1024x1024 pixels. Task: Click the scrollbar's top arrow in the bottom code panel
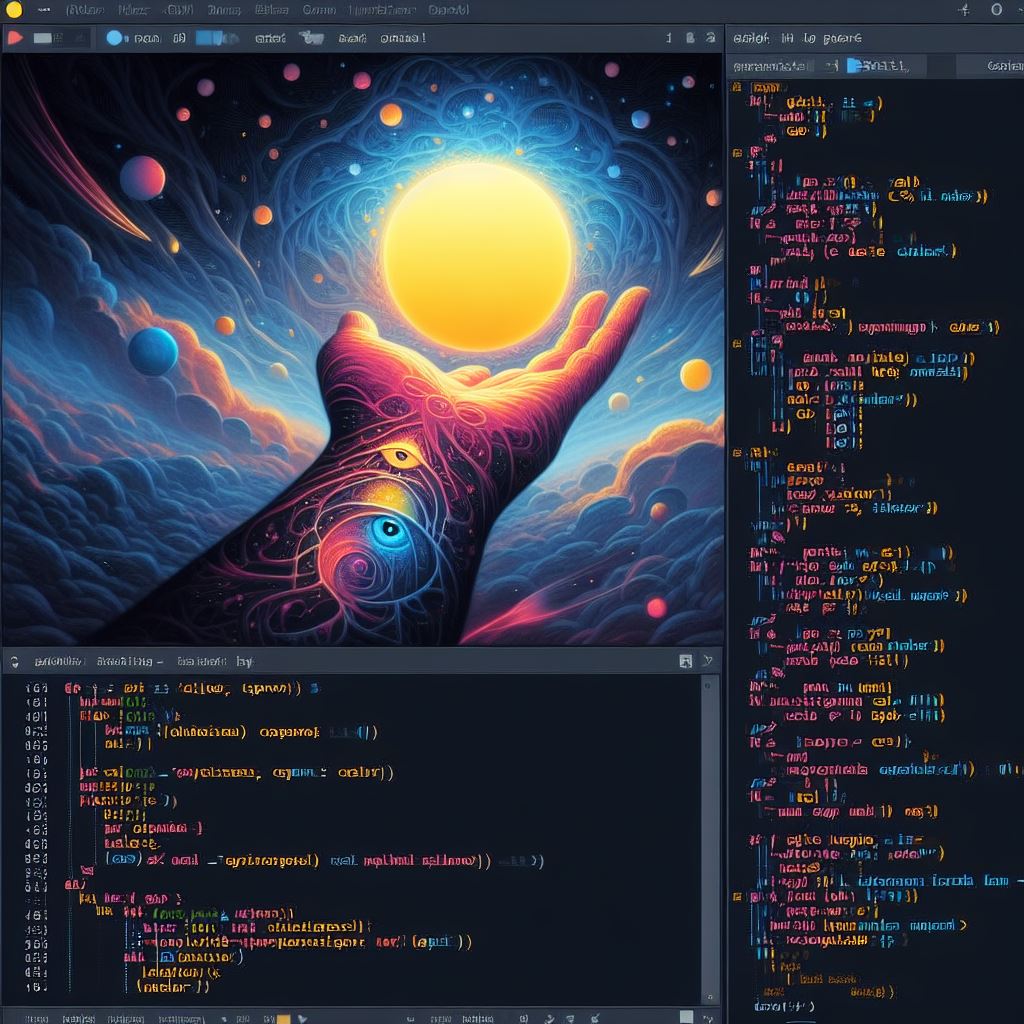click(707, 686)
